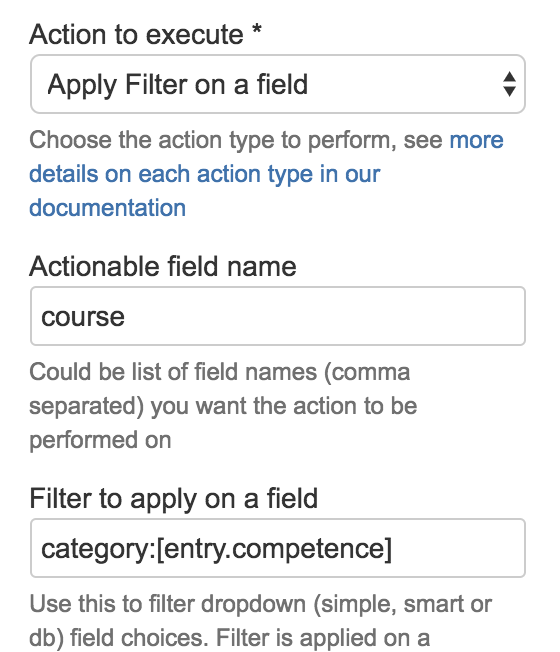Click the 'Filter to apply on a field' label

tap(173, 498)
